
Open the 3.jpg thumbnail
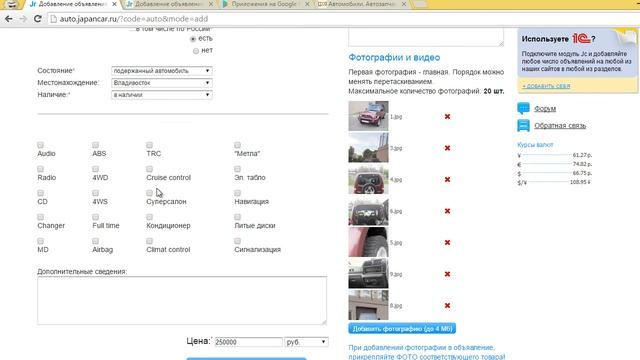click(368, 147)
